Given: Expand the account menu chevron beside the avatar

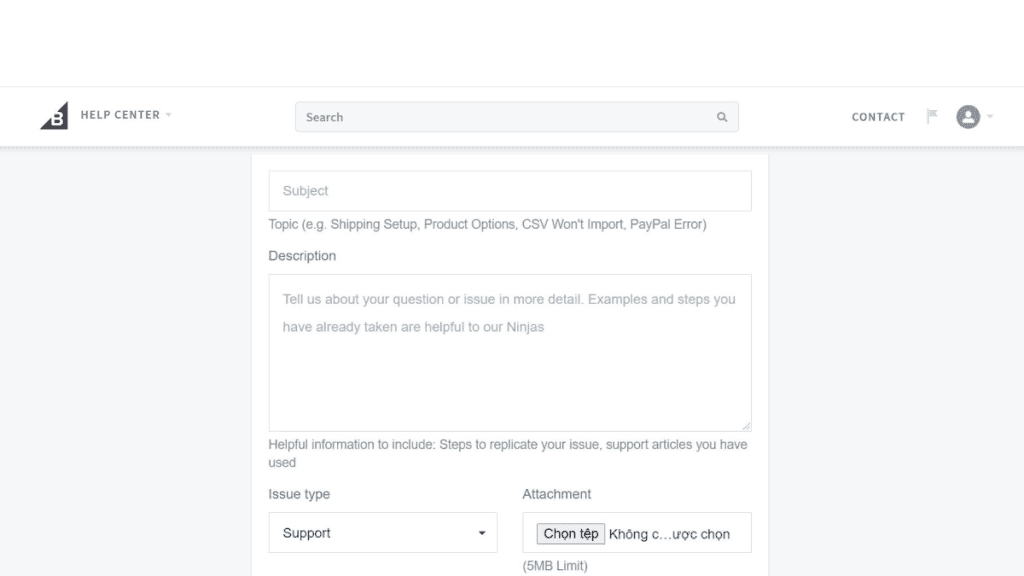Looking at the screenshot, I should point(988,118).
